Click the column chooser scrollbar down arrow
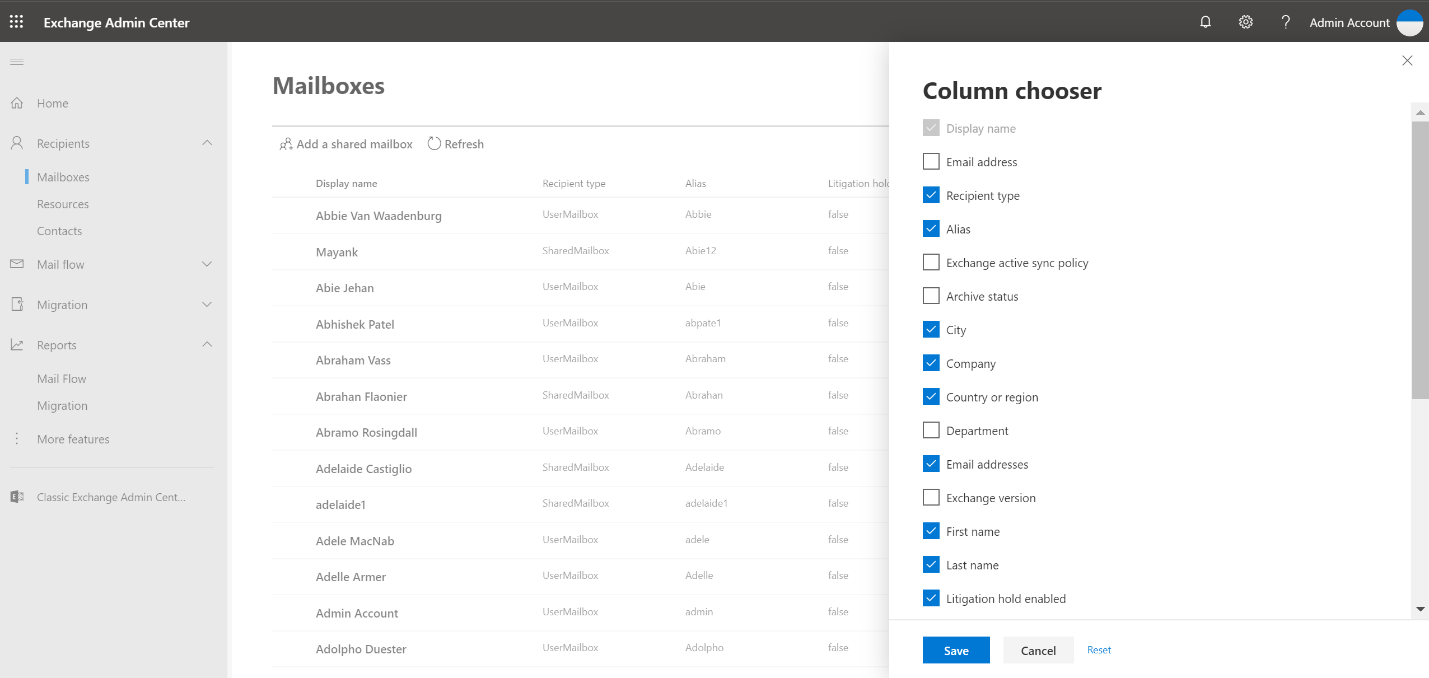The height and width of the screenshot is (678, 1429). (1420, 609)
